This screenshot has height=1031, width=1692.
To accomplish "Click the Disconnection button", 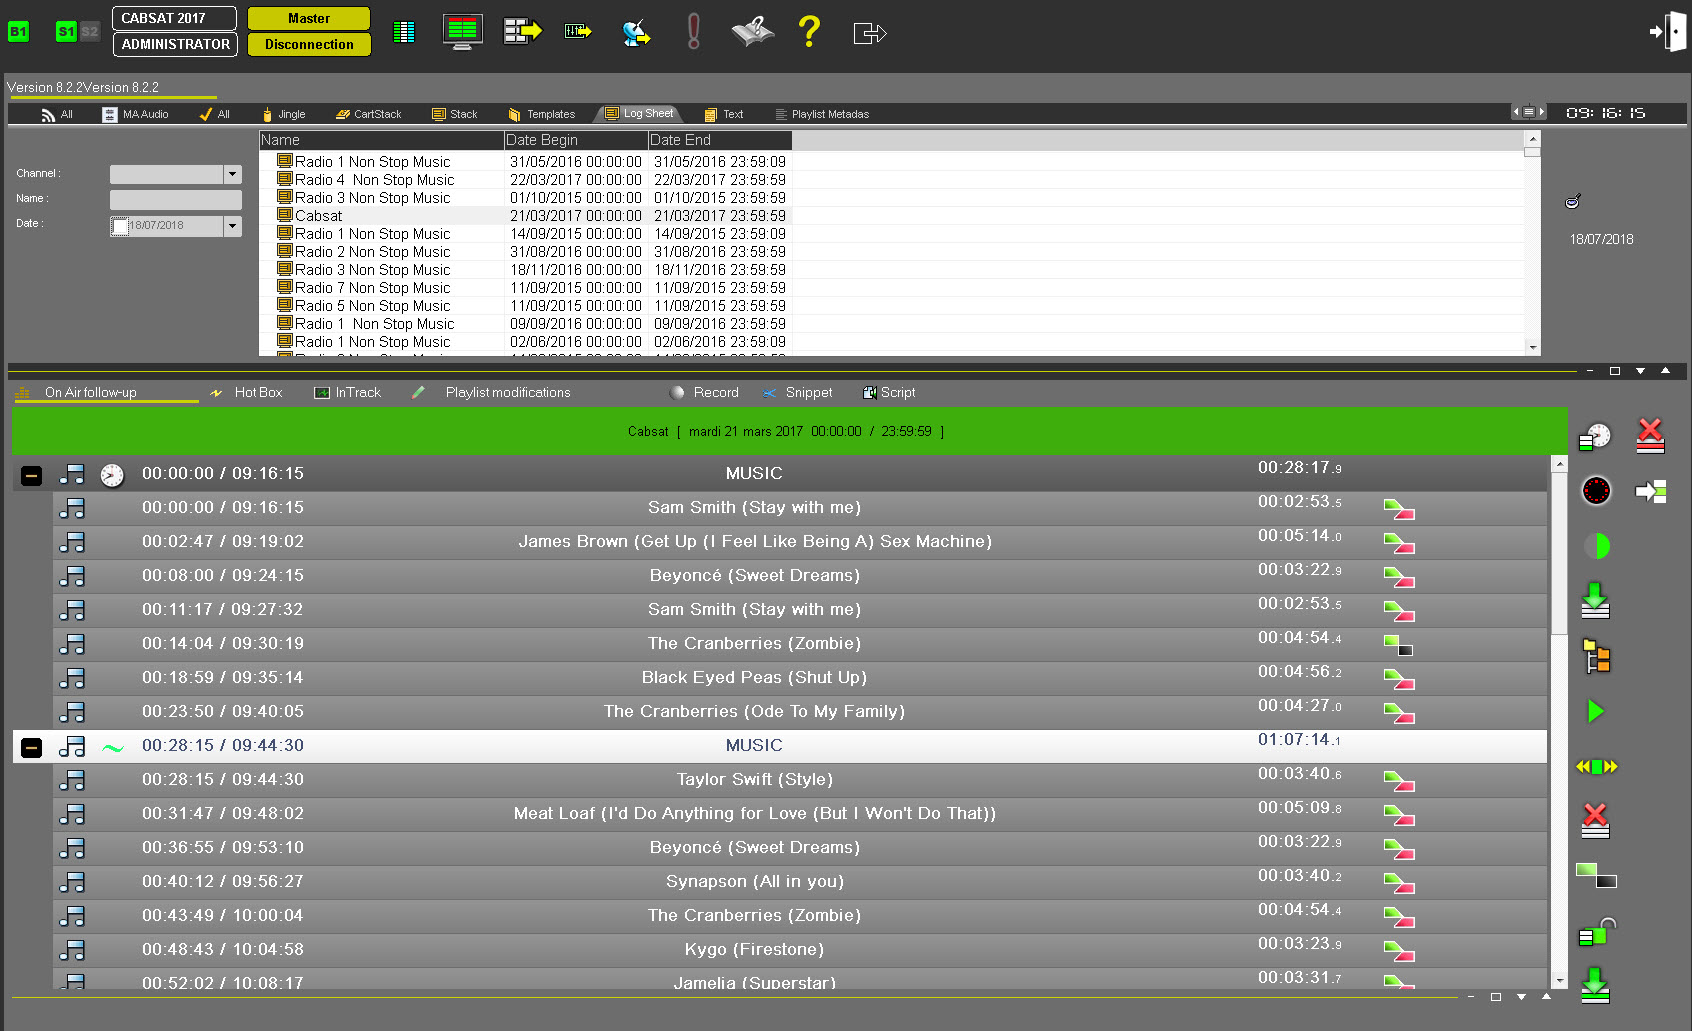I will 309,44.
